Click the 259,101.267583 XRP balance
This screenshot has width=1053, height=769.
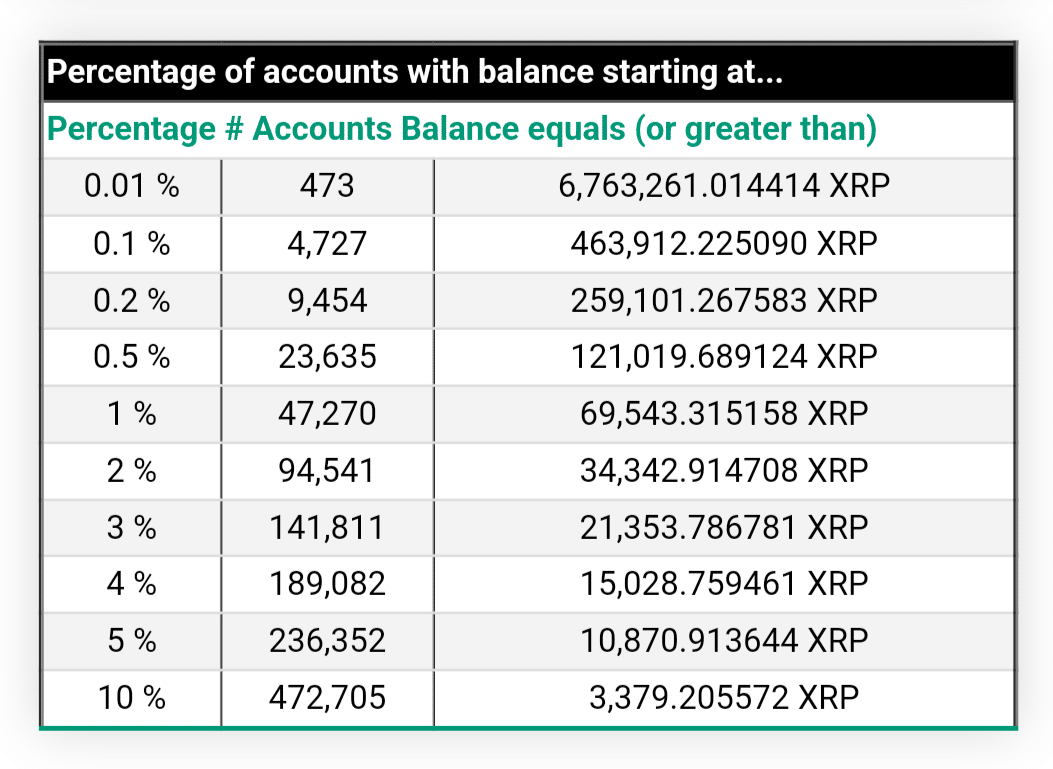[x=724, y=300]
